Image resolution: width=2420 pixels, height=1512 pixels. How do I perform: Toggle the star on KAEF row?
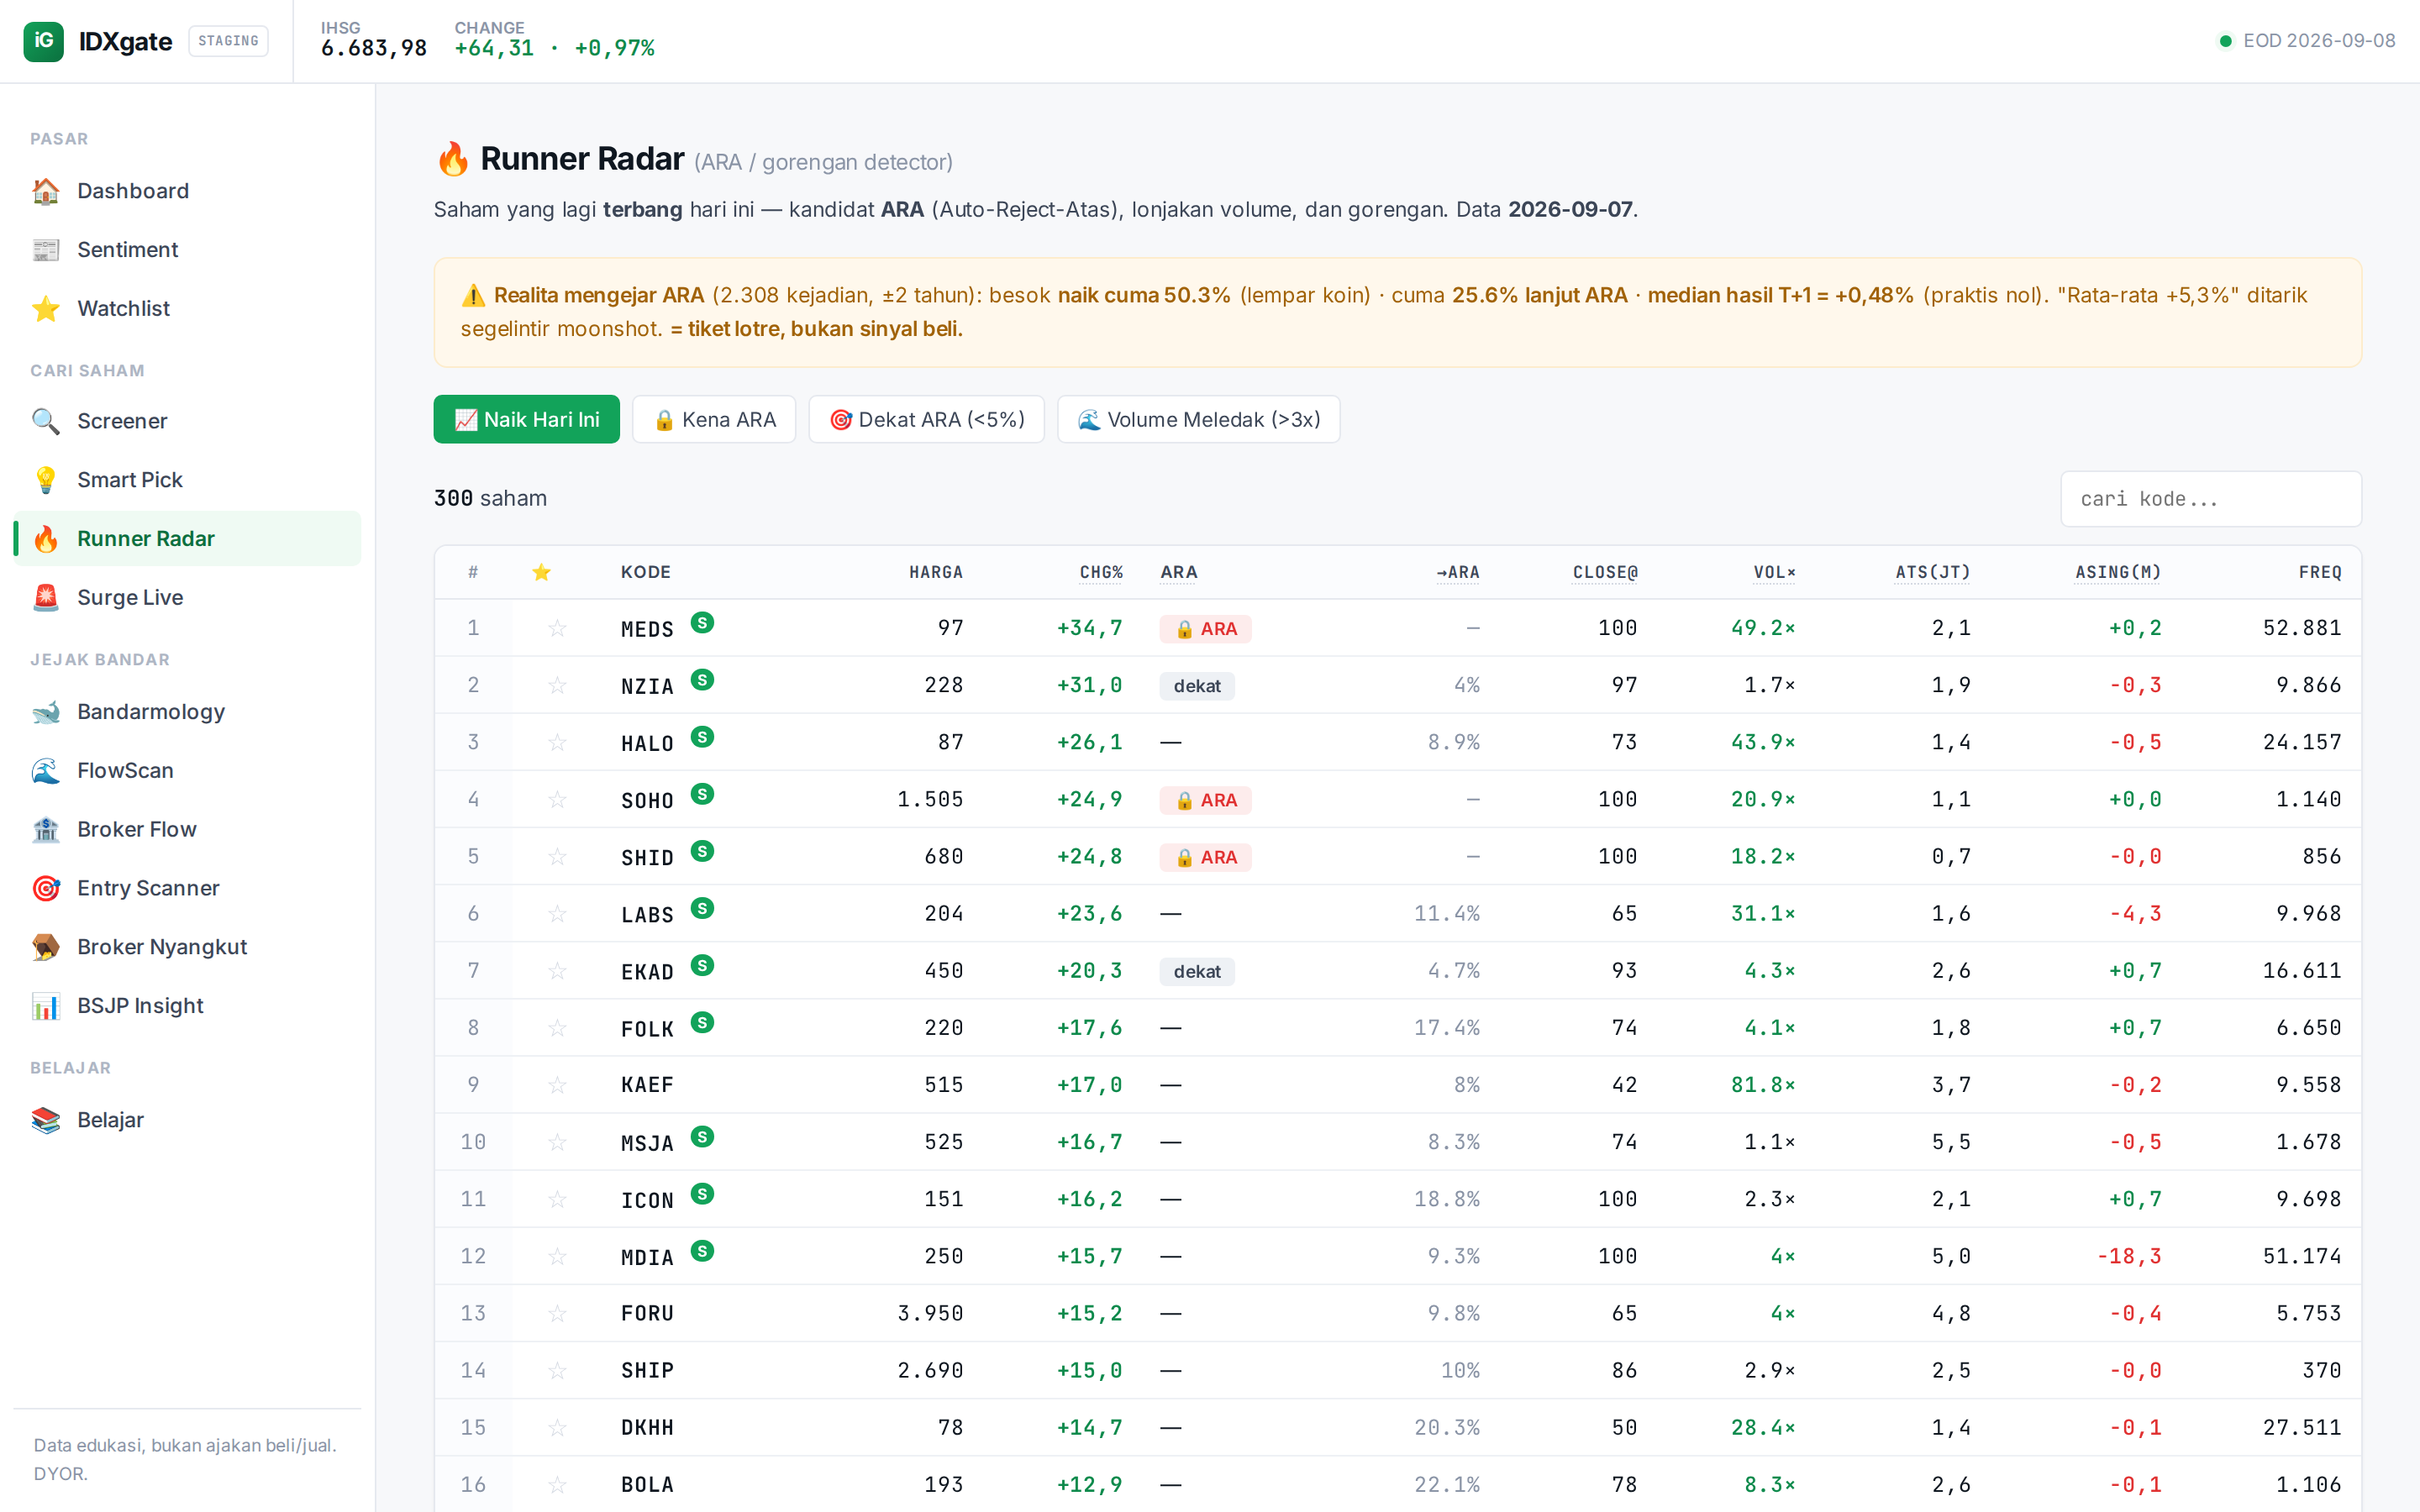(x=557, y=1085)
